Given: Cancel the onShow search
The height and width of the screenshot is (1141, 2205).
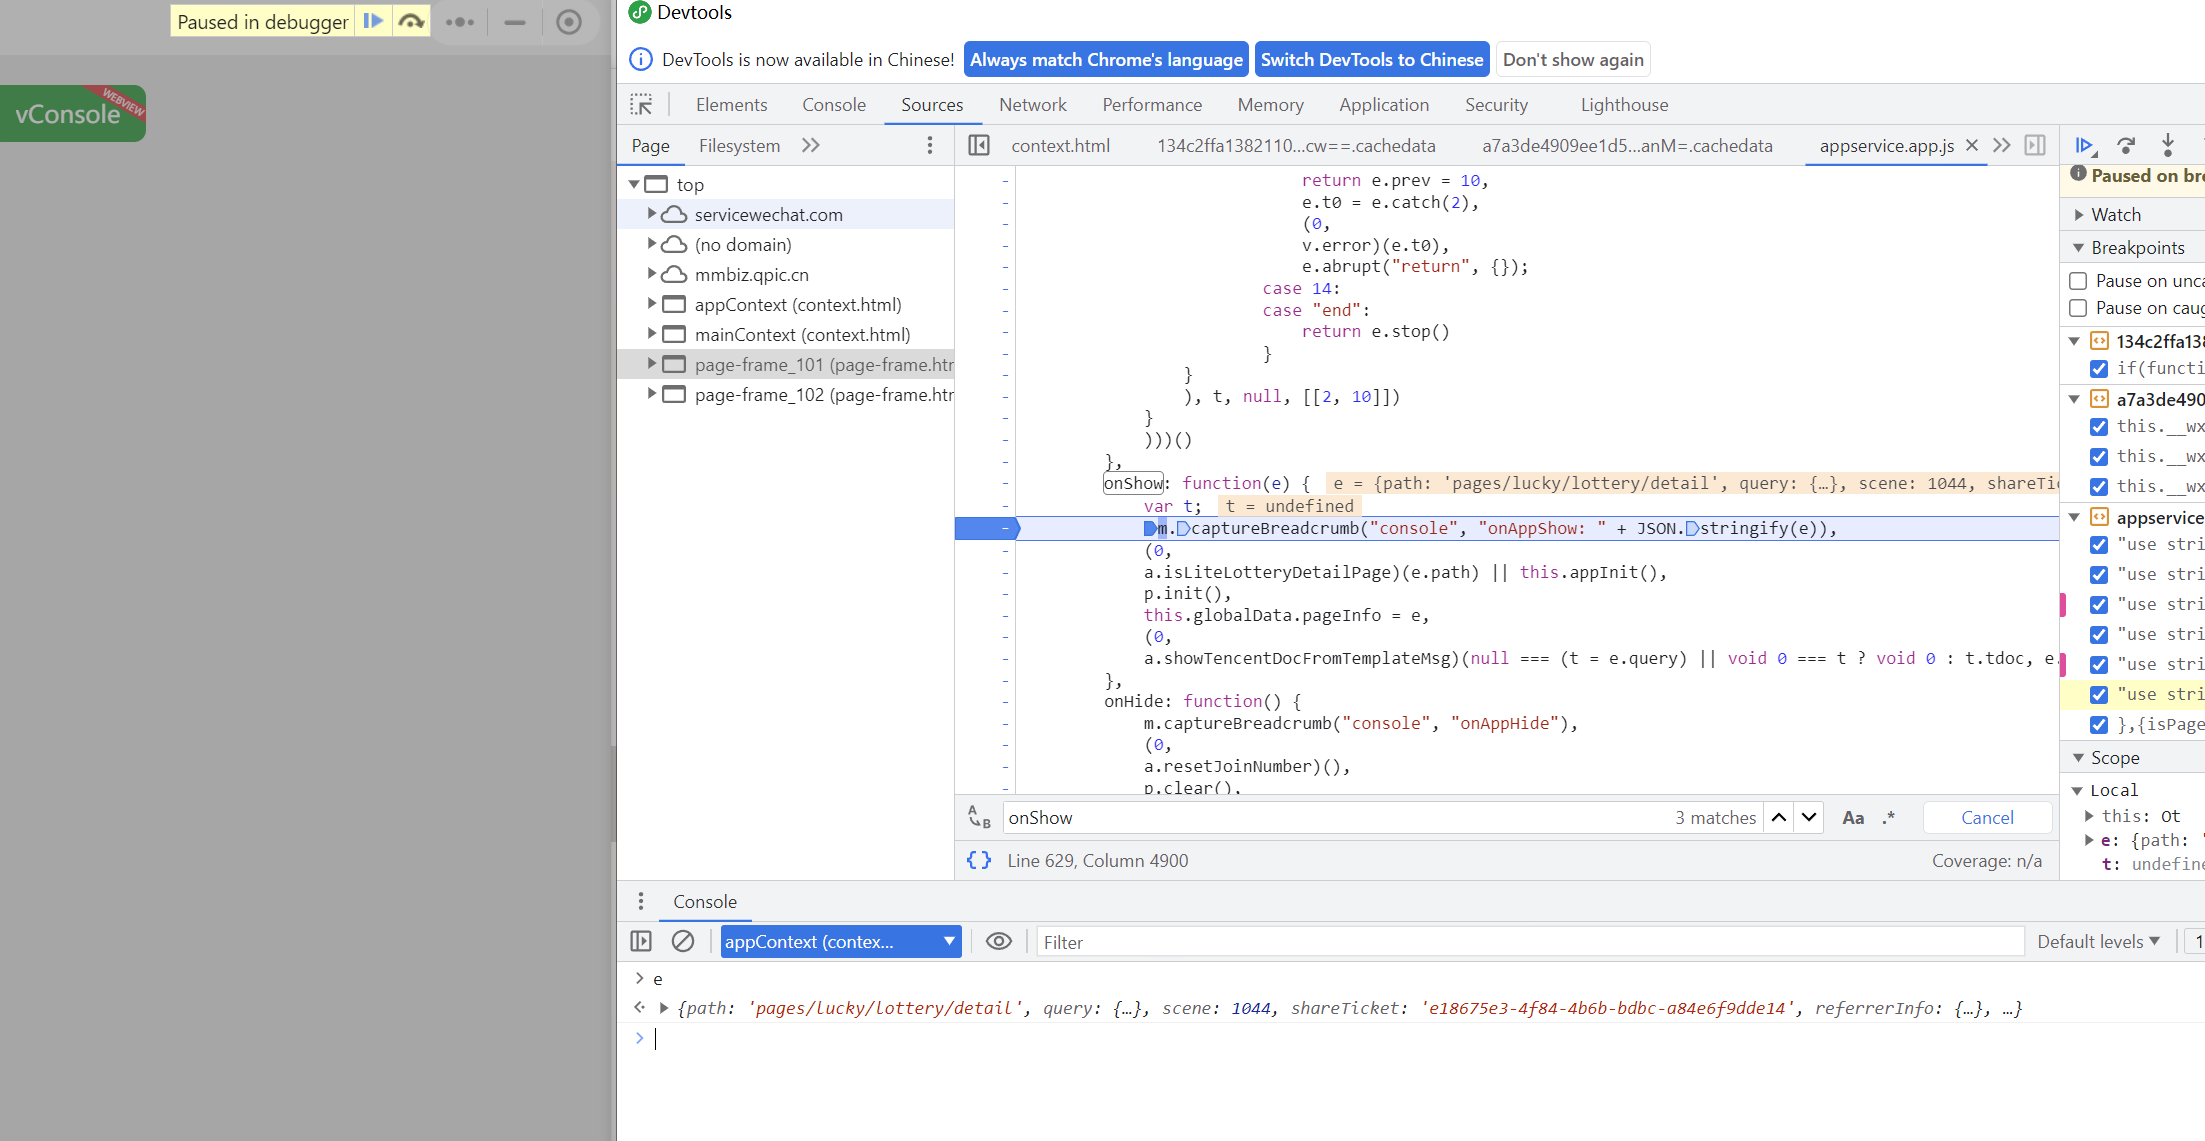Looking at the screenshot, I should (1987, 818).
